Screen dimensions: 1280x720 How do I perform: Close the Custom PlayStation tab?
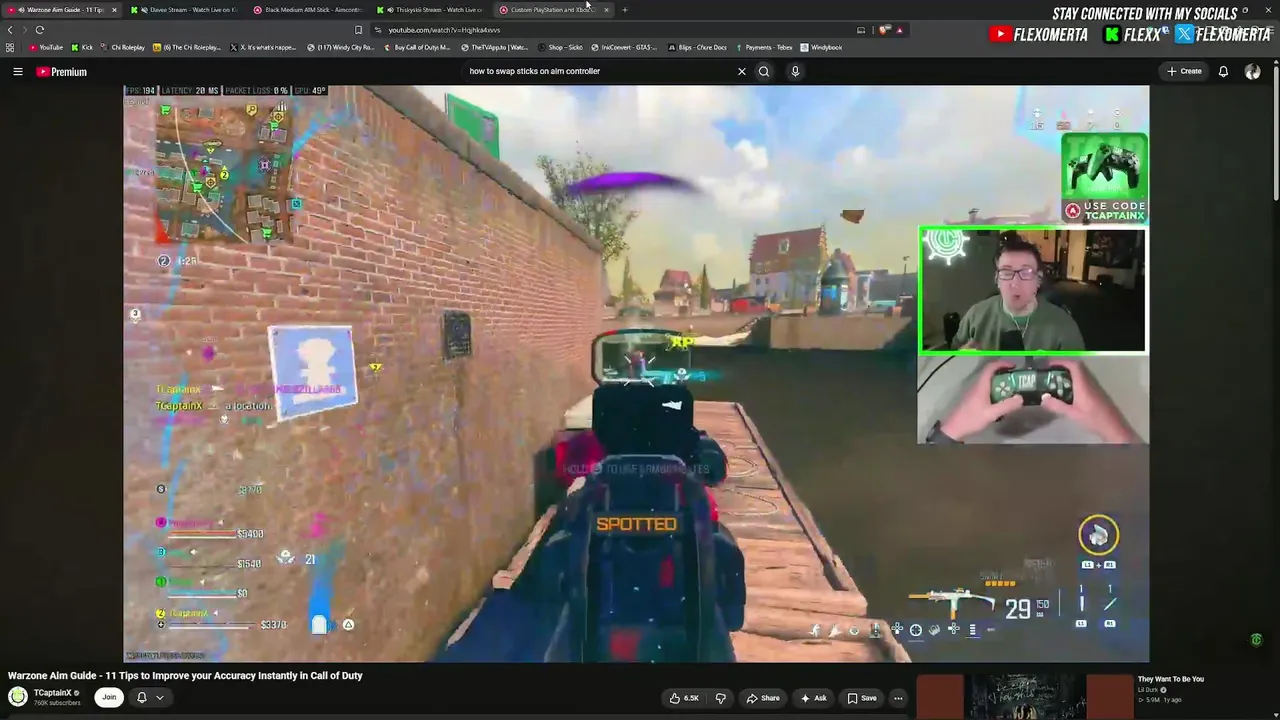tap(606, 10)
